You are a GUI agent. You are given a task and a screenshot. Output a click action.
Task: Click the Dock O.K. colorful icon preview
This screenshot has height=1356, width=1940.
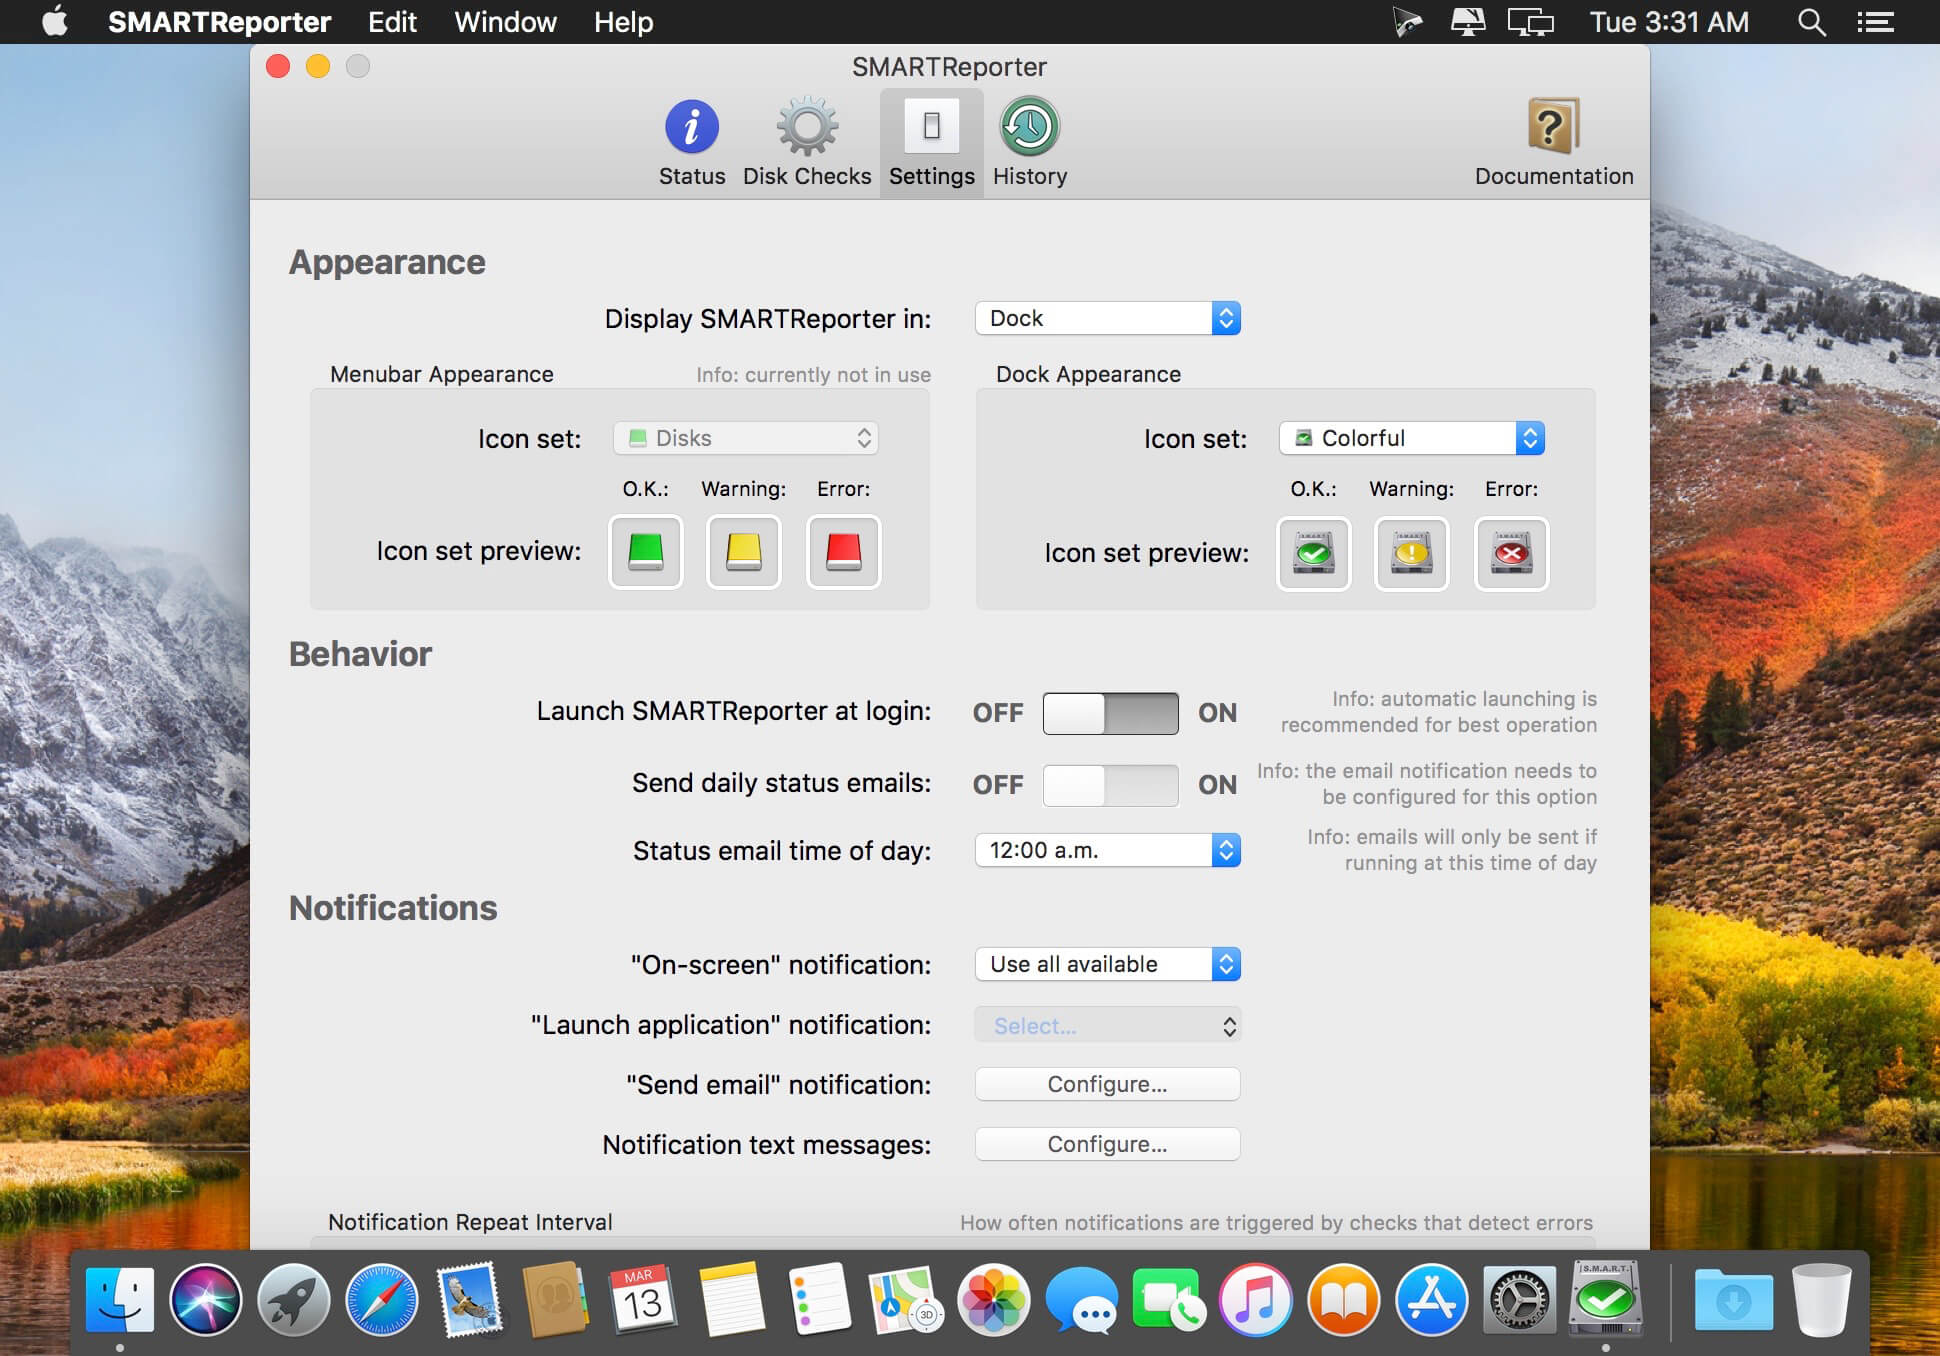tap(1314, 554)
